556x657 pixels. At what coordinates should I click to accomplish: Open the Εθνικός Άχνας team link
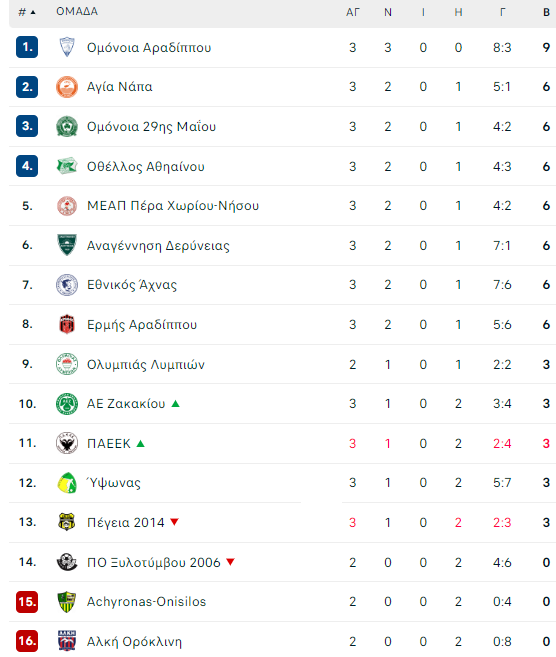[x=132, y=285]
